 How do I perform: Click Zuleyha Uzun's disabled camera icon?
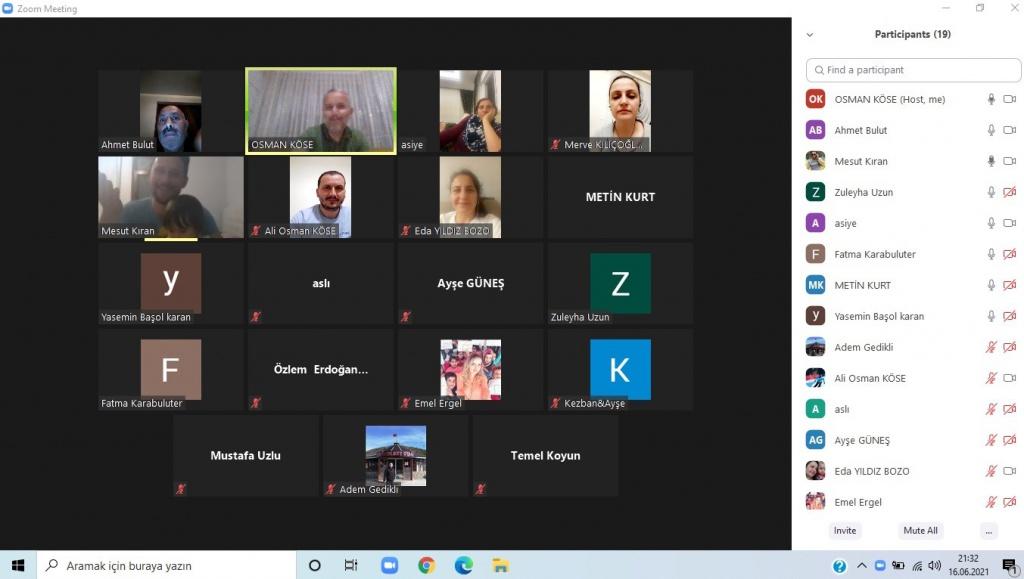1010,192
